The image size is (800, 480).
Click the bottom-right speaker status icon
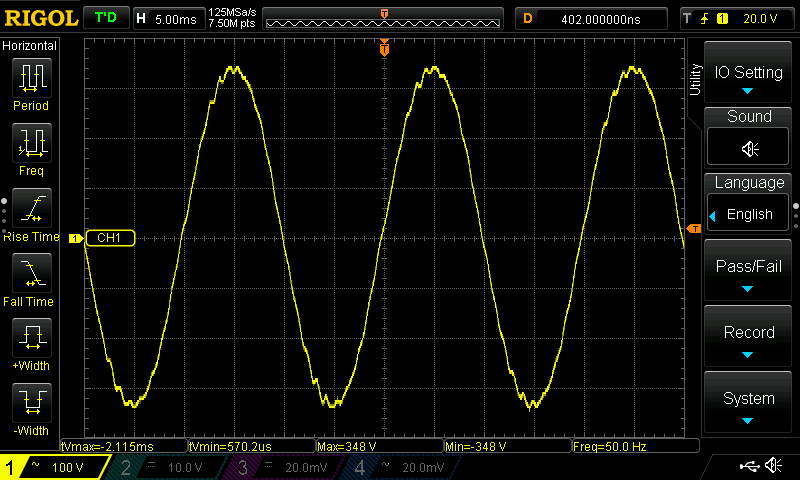click(x=773, y=466)
